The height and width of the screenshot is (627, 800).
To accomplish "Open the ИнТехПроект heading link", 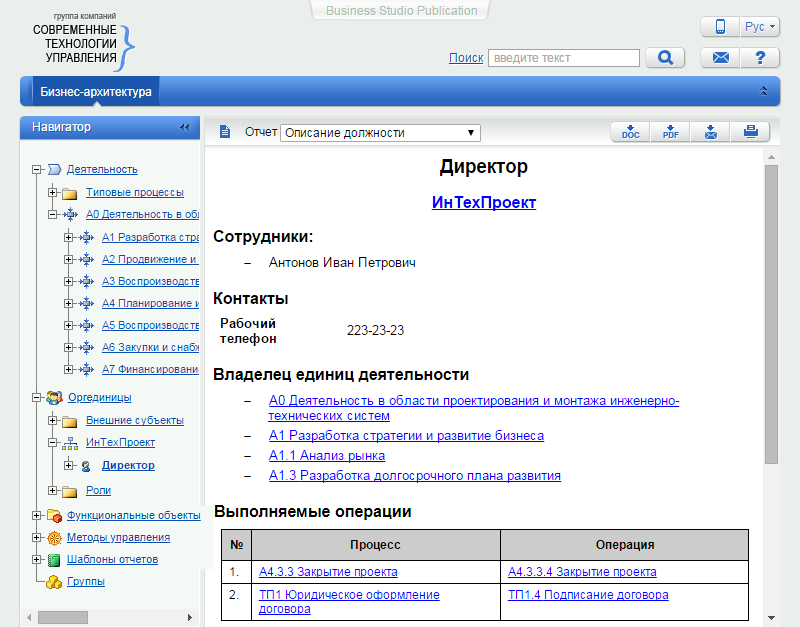I will 484,202.
